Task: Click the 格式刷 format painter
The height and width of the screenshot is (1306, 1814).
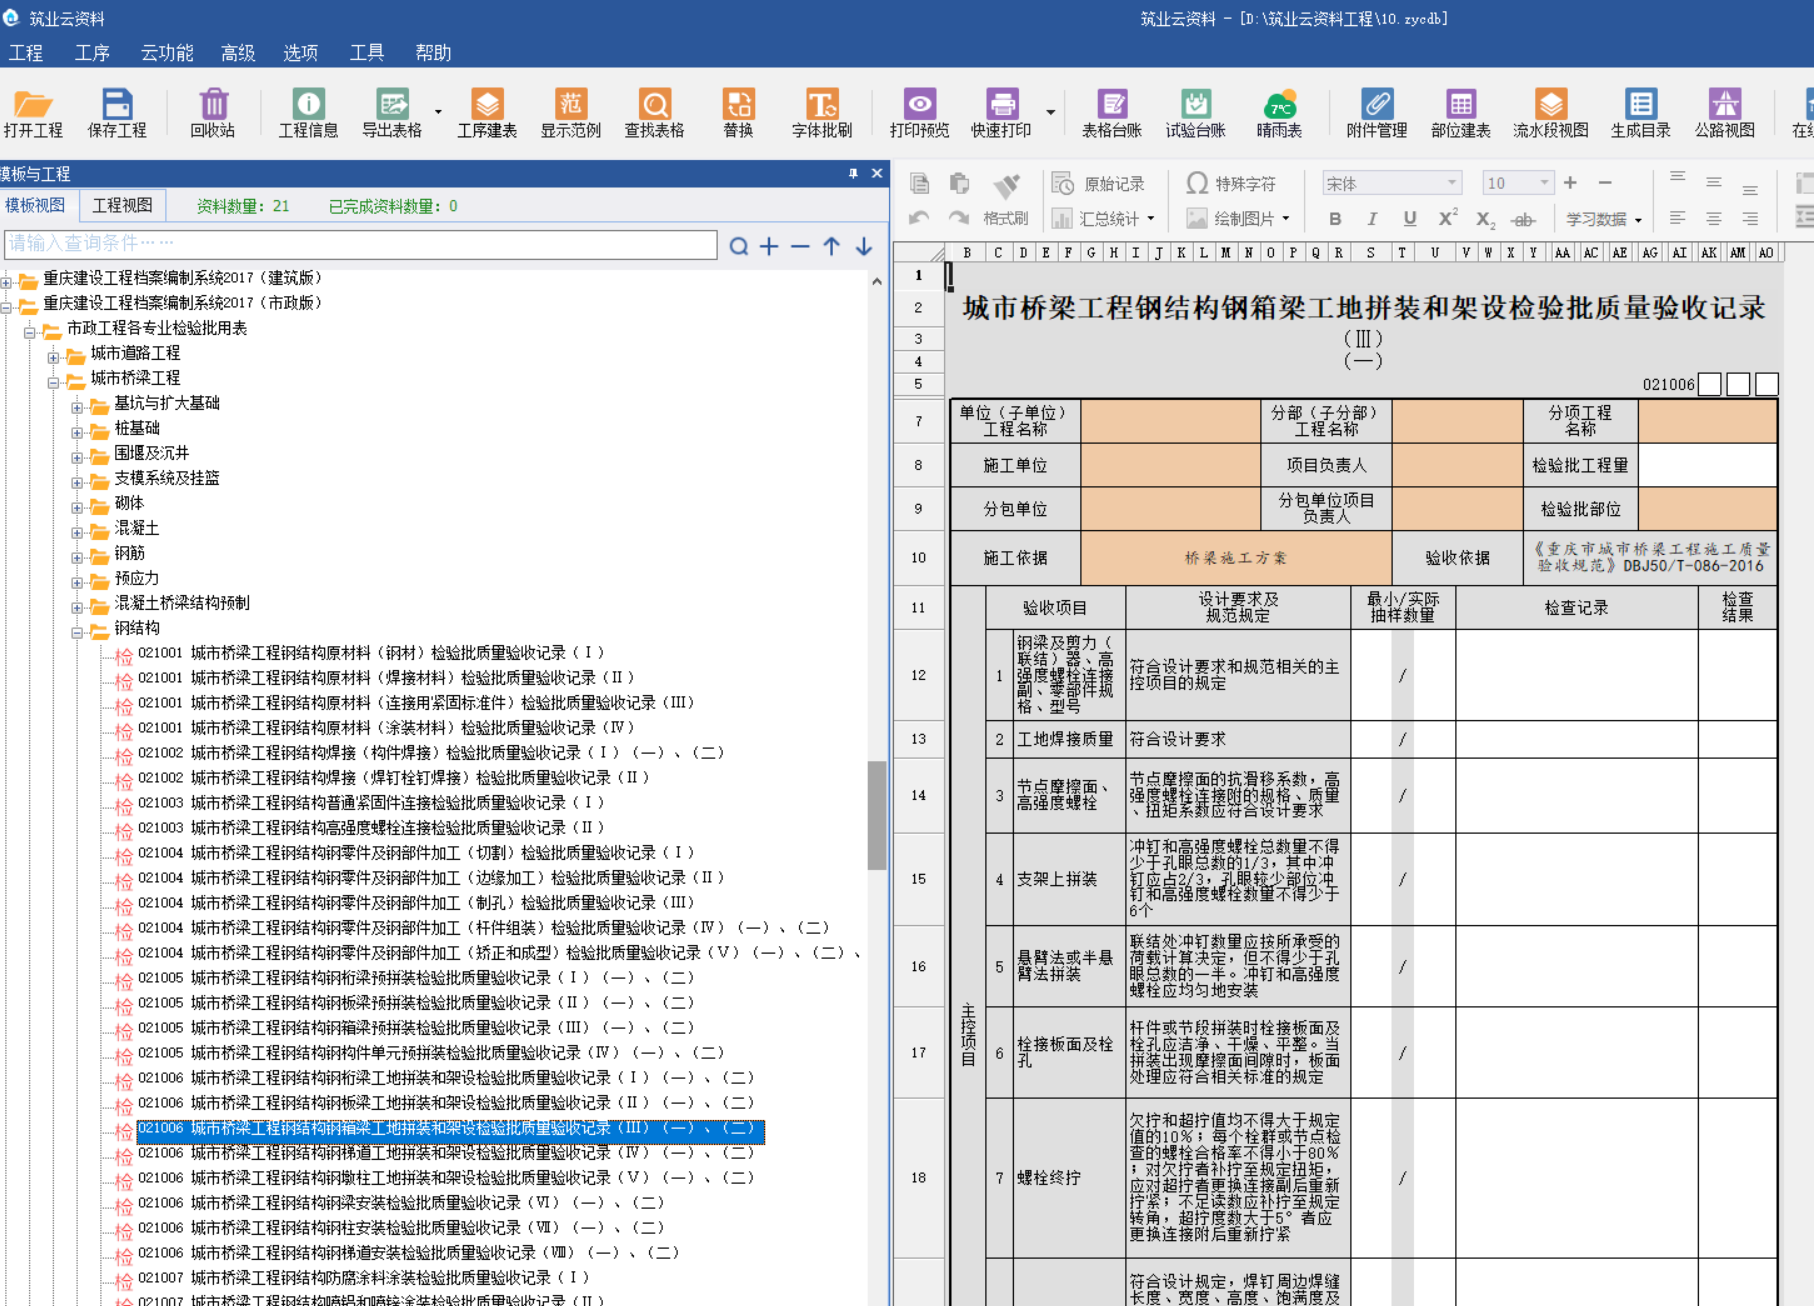Action: tap(1006, 201)
